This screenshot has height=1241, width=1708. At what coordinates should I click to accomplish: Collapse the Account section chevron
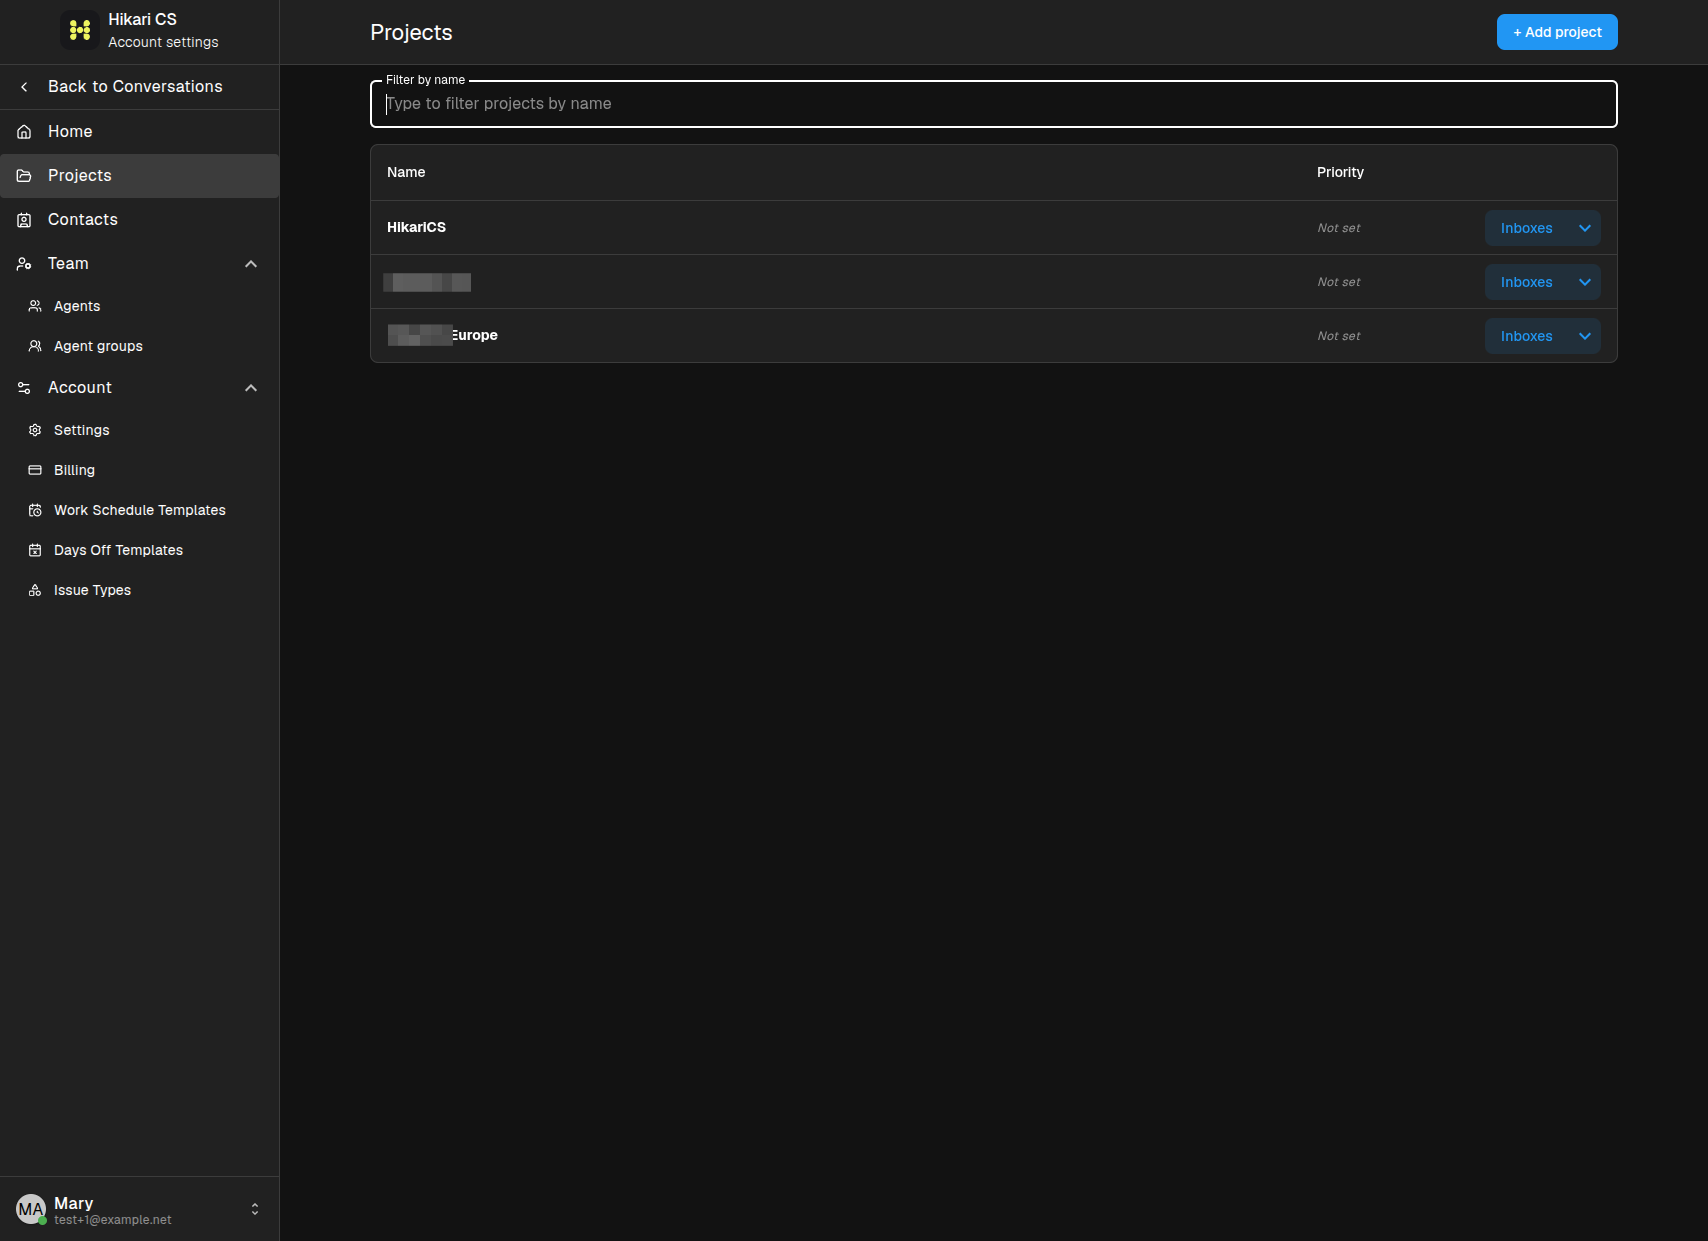tap(251, 388)
